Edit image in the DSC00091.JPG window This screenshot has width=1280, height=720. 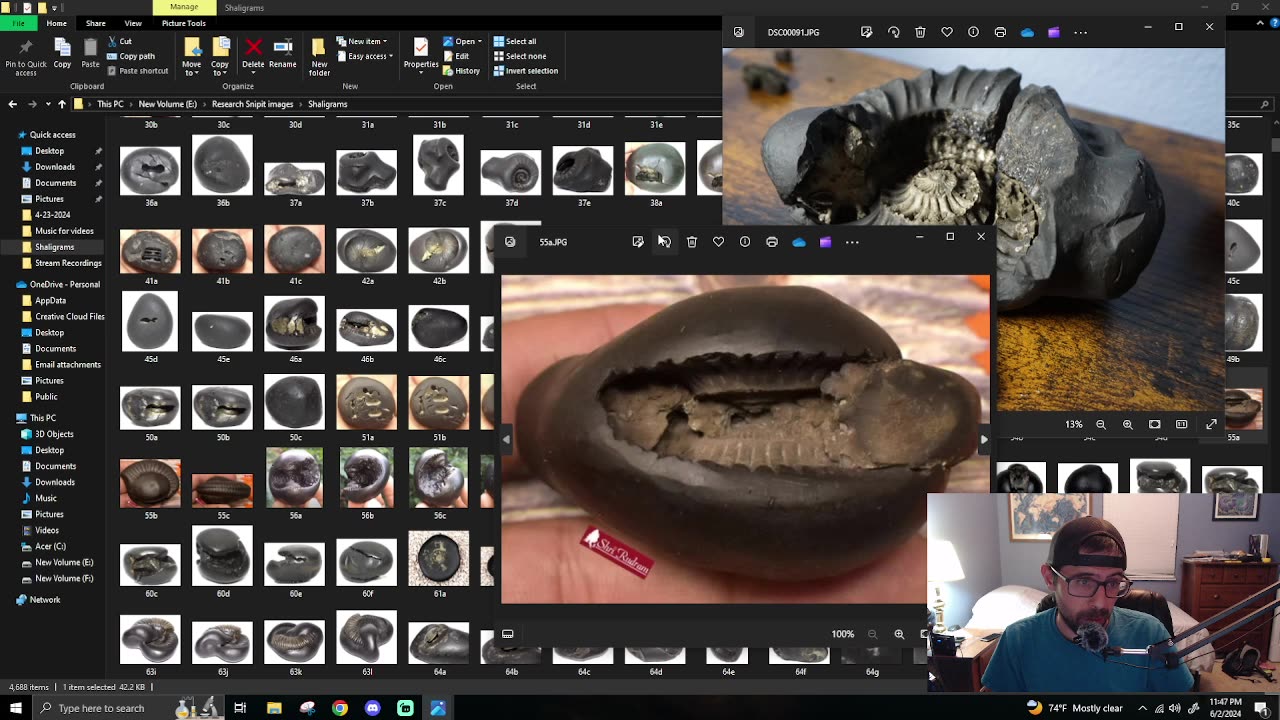click(867, 32)
